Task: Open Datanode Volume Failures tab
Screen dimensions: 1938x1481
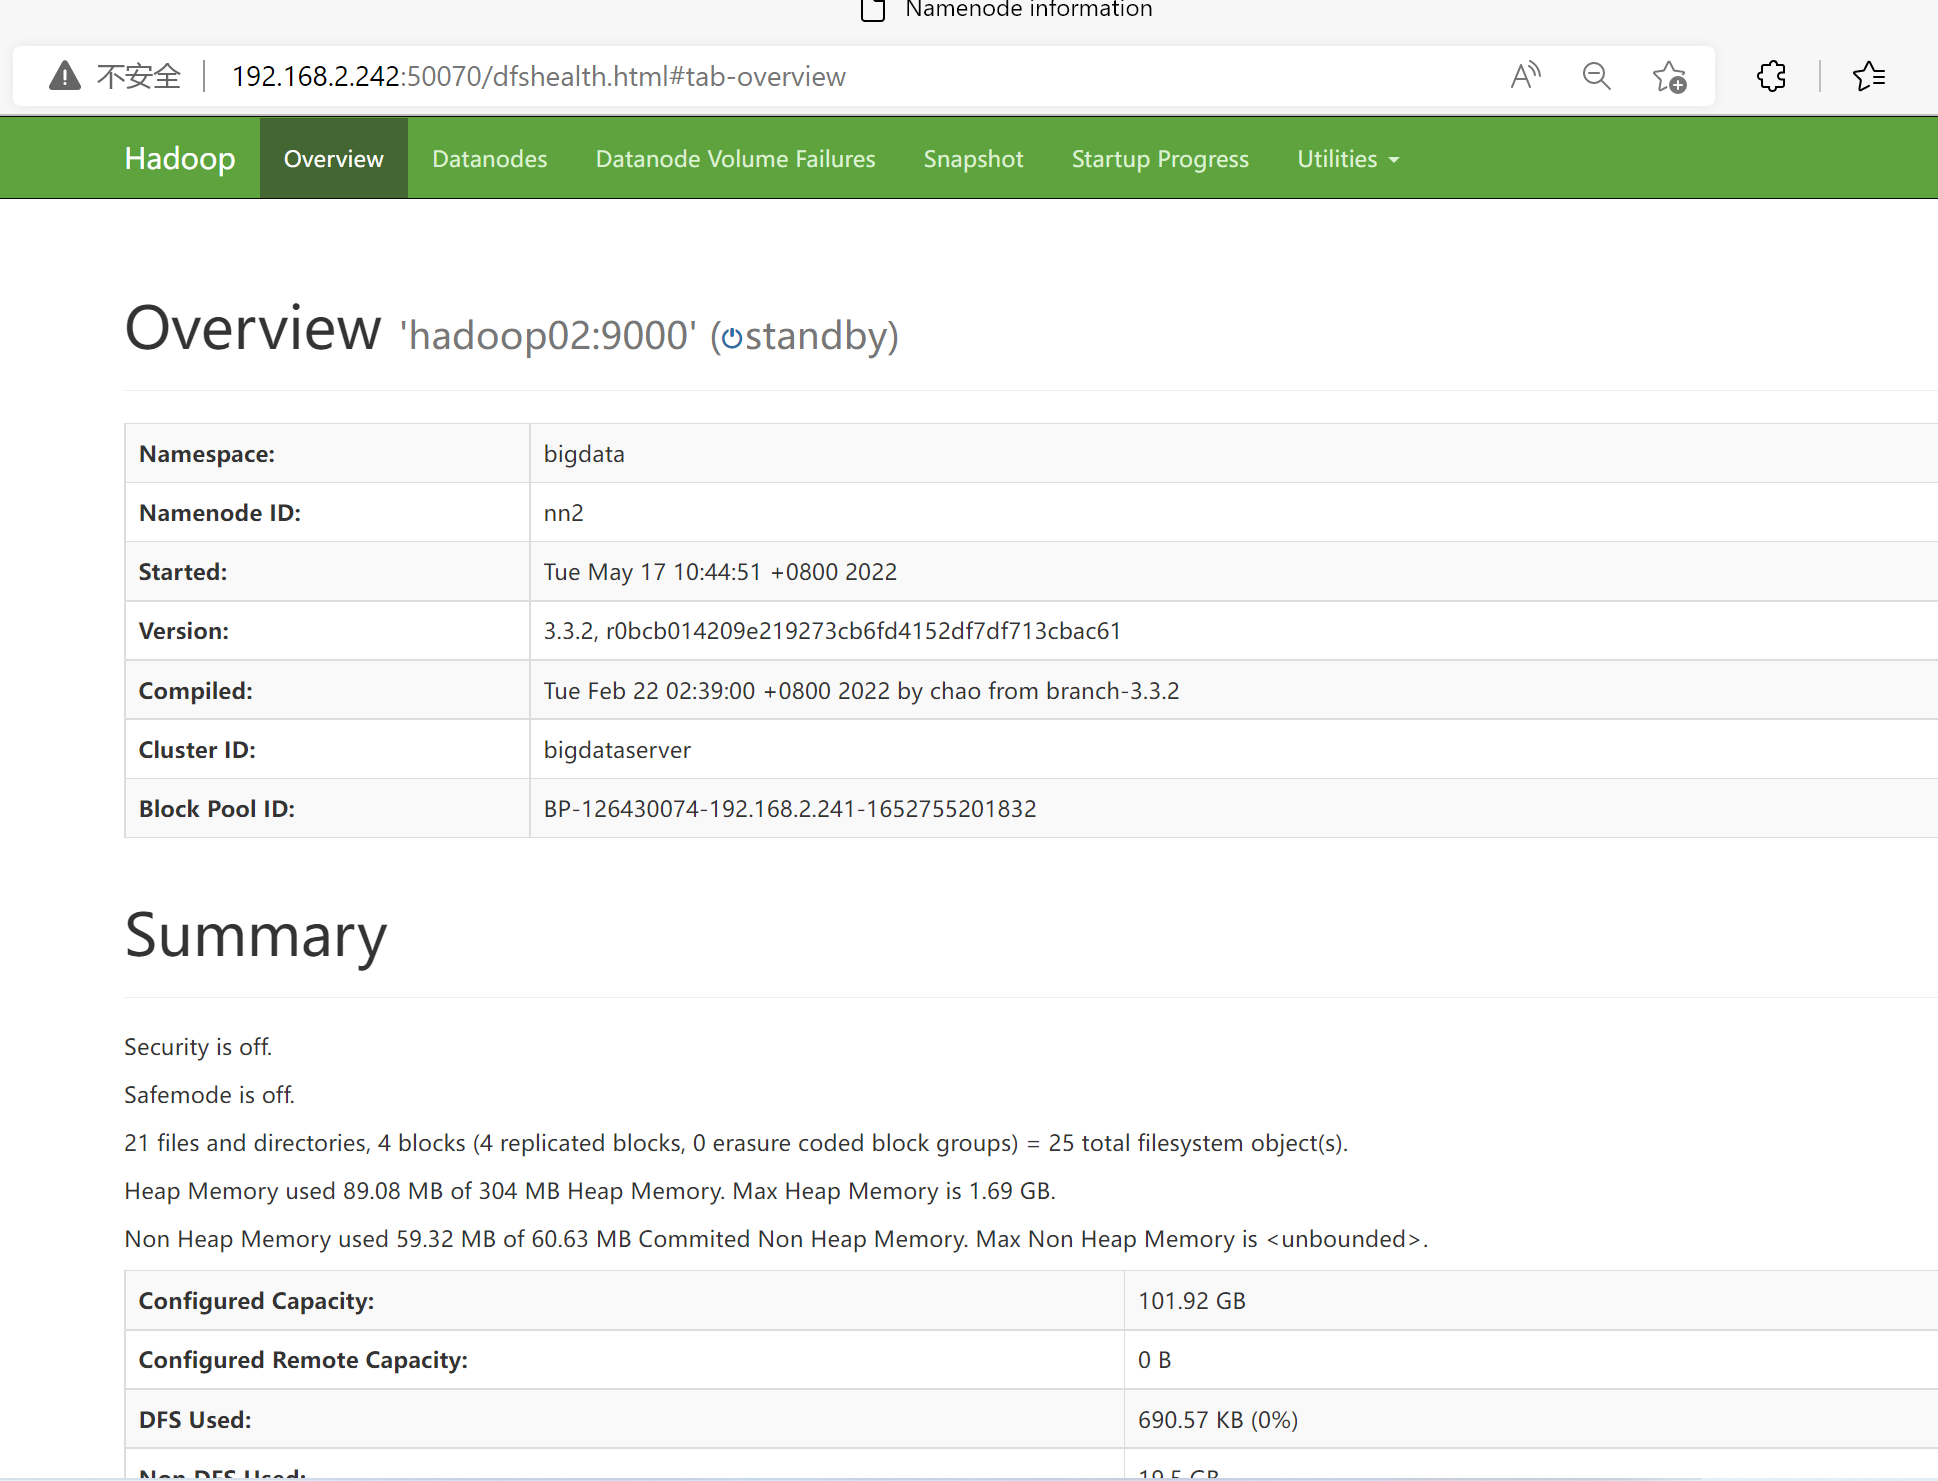Action: (x=735, y=159)
